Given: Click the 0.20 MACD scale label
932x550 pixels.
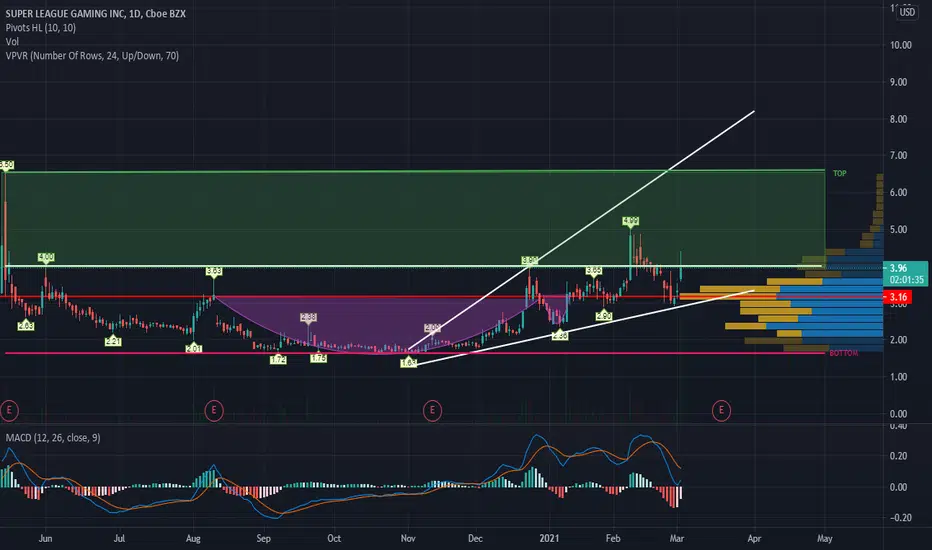Looking at the screenshot, I should 898,456.
